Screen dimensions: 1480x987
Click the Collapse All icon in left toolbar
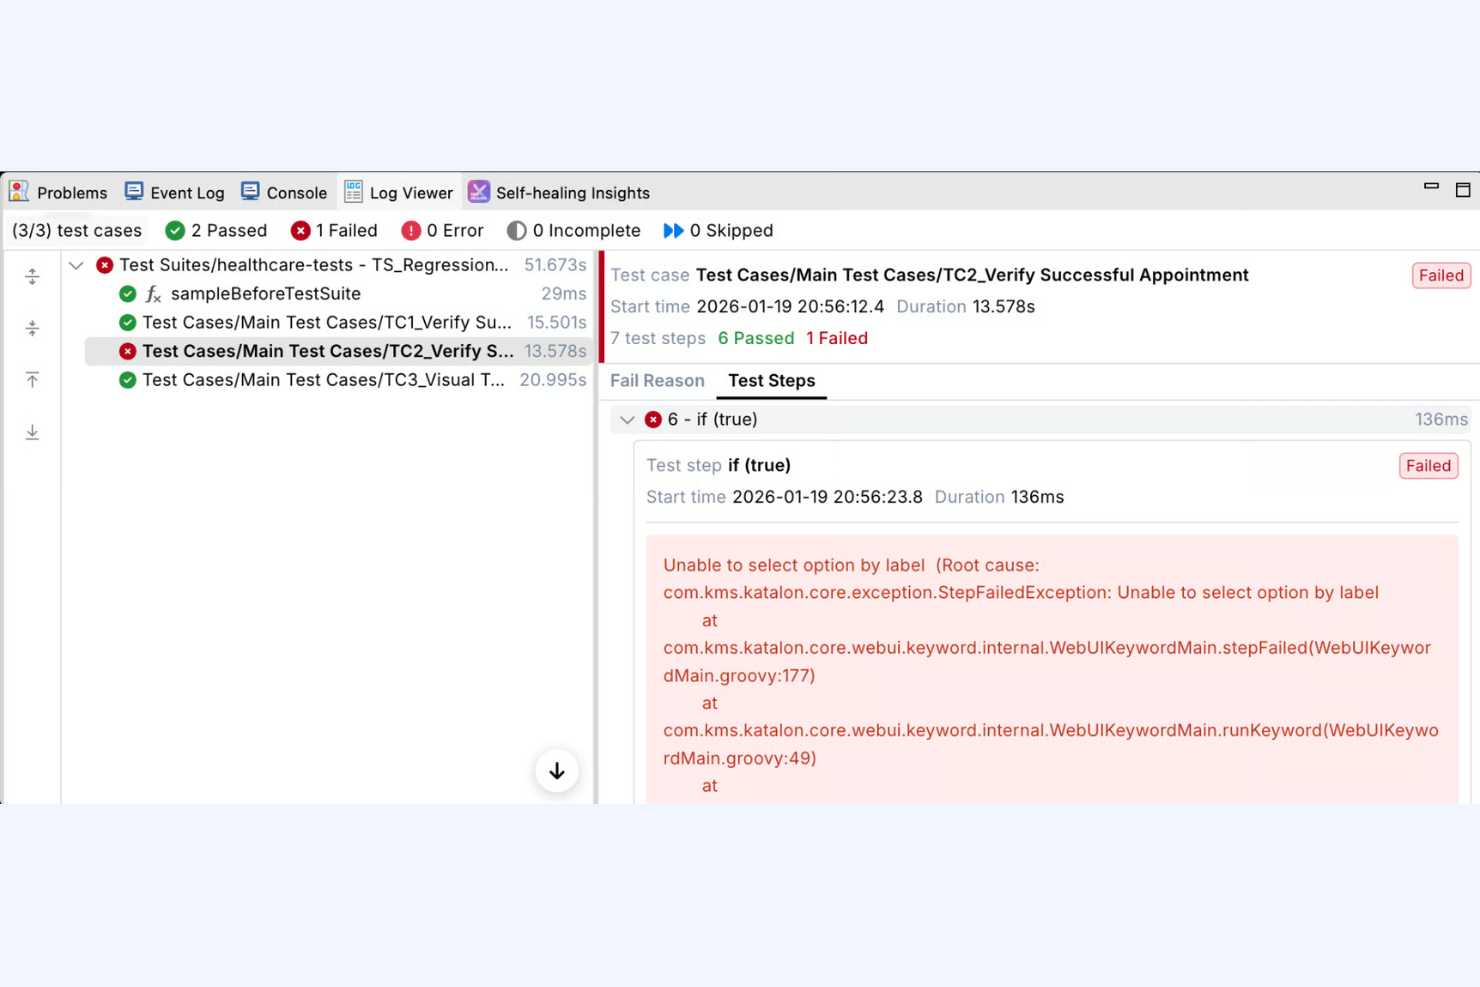pos(32,329)
